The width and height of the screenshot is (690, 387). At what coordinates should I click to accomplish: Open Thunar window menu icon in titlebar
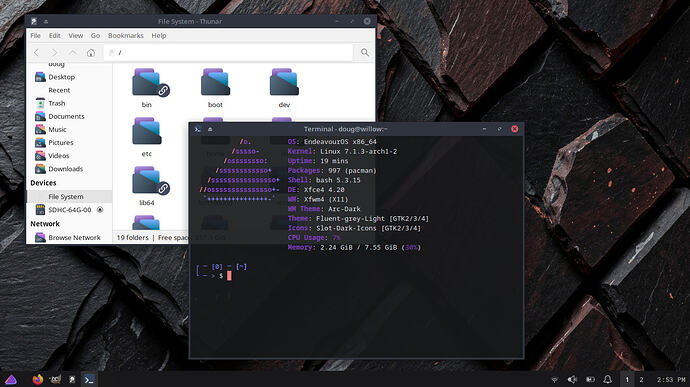tap(34, 21)
